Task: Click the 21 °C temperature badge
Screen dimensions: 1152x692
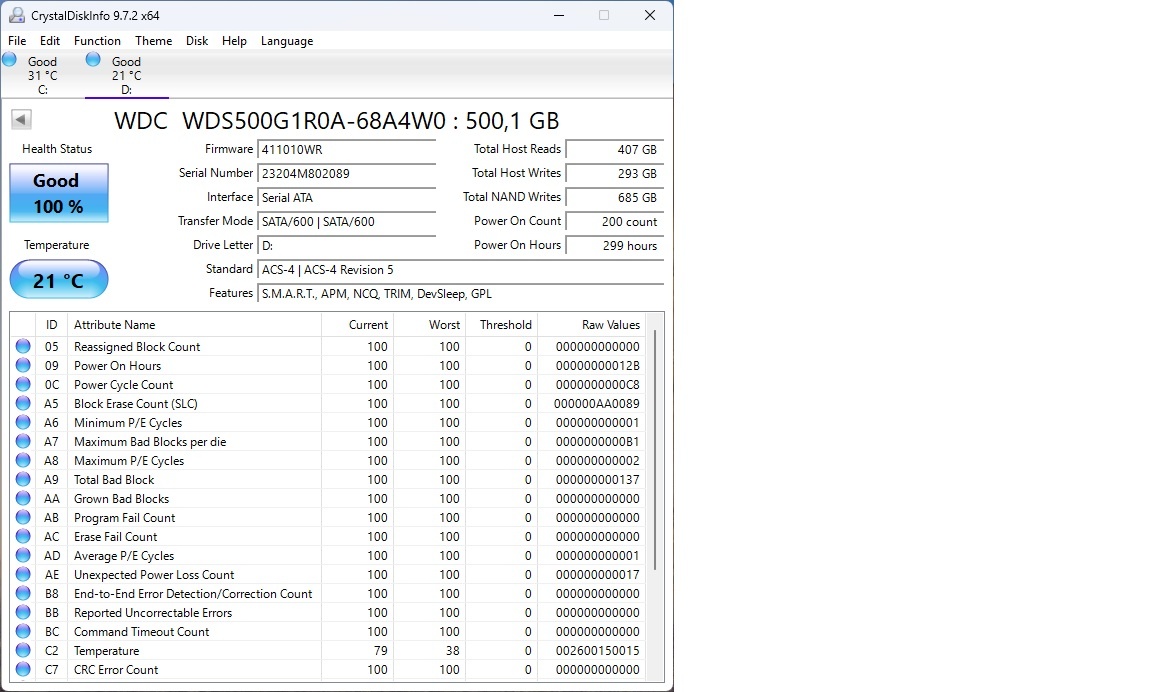Action: [x=58, y=280]
